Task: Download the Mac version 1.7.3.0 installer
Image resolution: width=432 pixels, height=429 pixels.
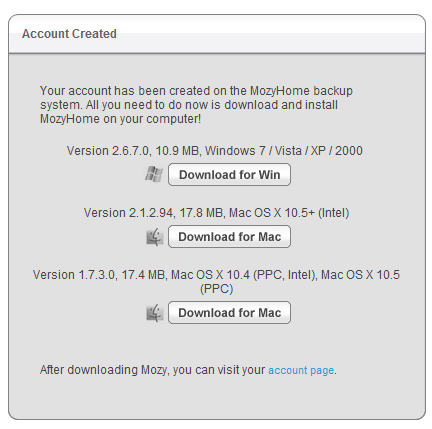Action: 229,313
